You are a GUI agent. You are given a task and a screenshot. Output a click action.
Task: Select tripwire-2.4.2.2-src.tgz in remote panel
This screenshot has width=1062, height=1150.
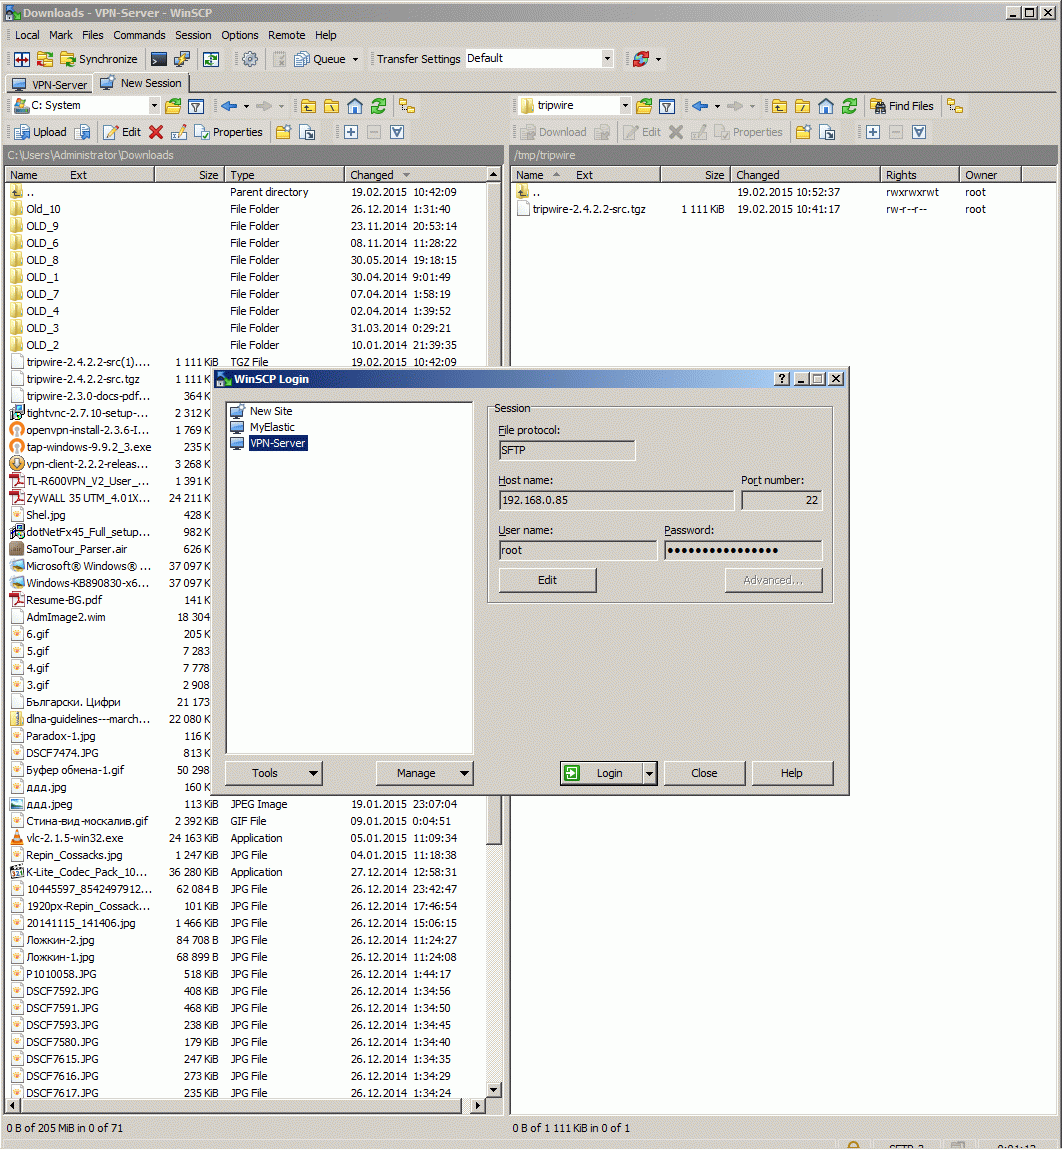589,210
